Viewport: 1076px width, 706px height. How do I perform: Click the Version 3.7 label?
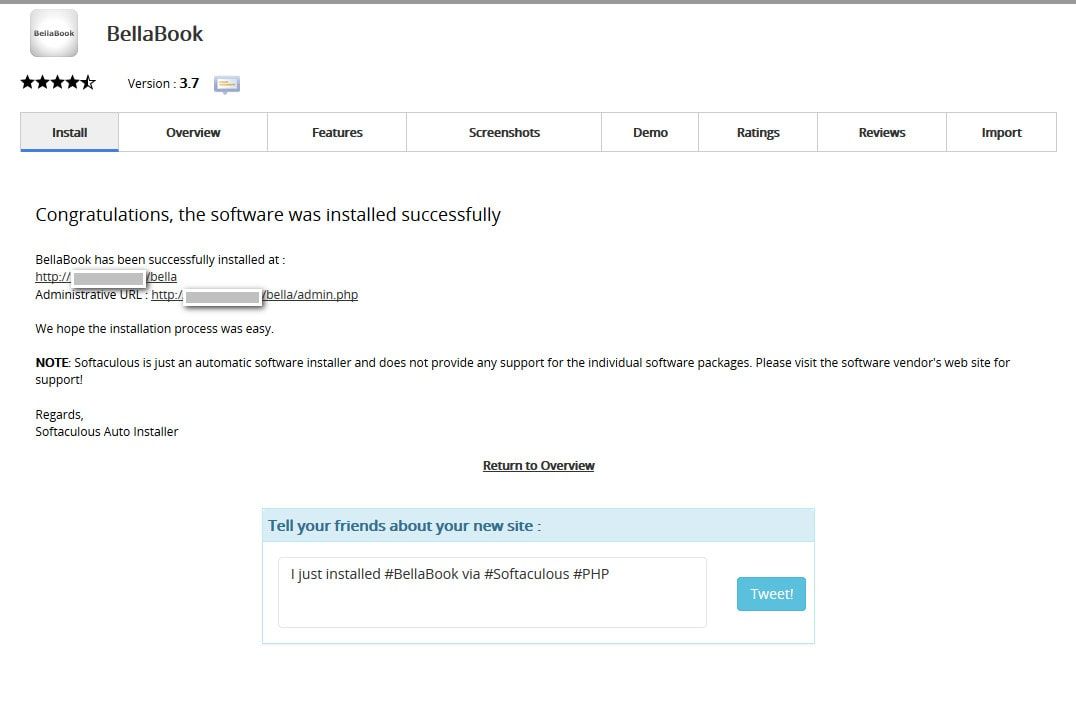point(163,84)
